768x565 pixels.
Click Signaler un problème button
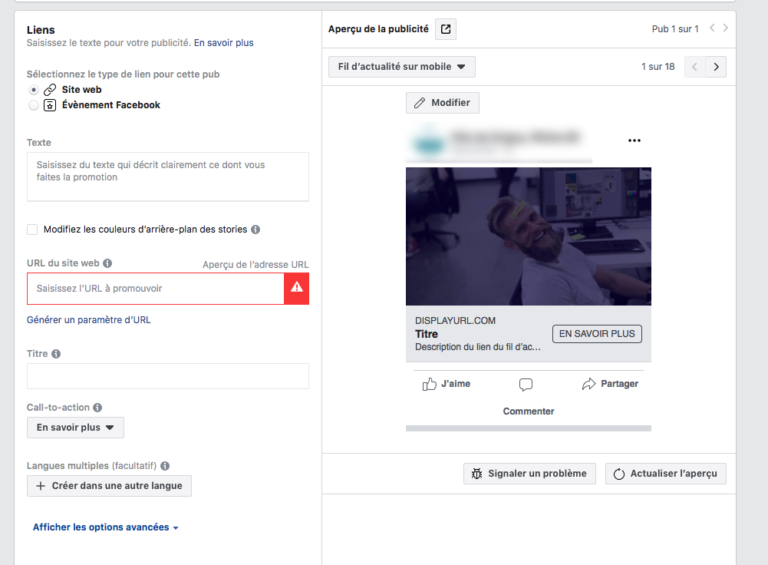point(529,473)
